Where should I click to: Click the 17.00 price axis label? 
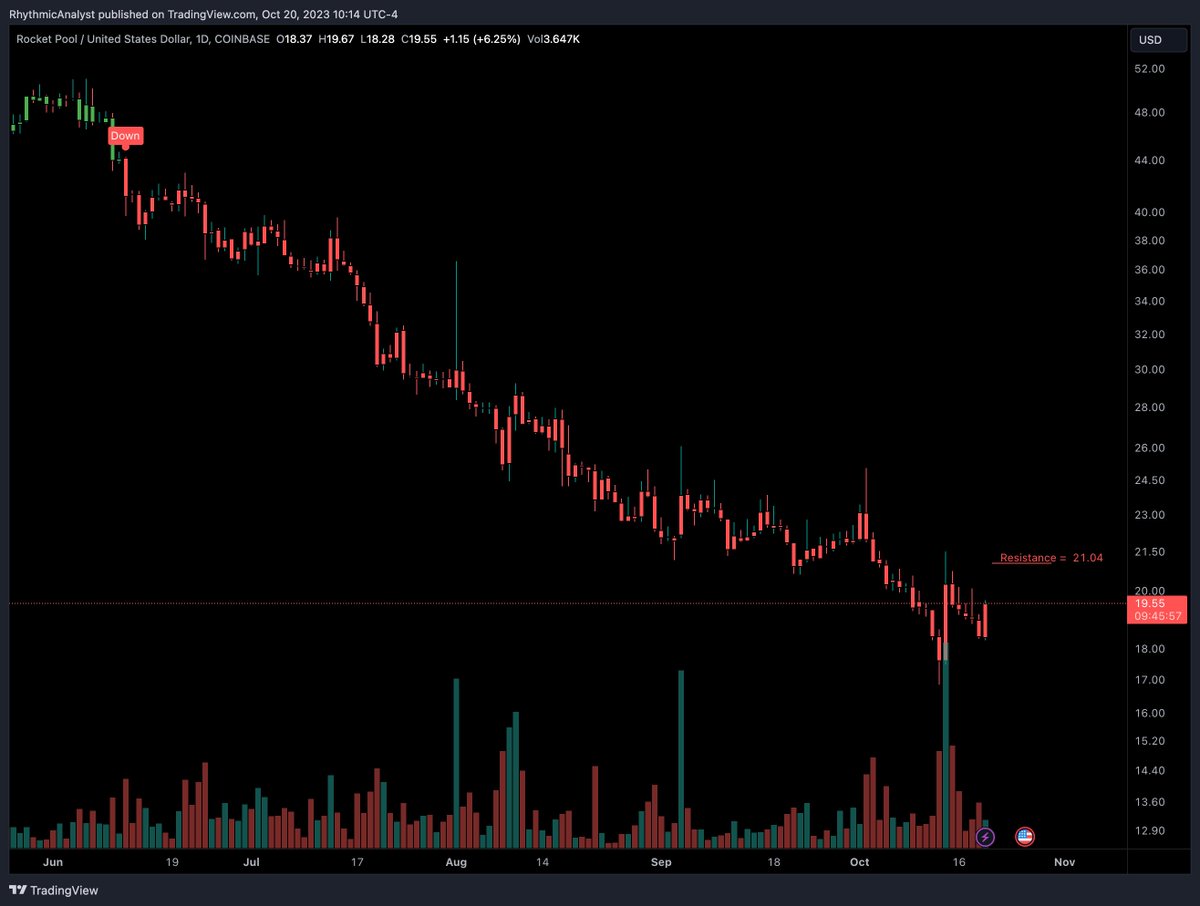click(1151, 680)
